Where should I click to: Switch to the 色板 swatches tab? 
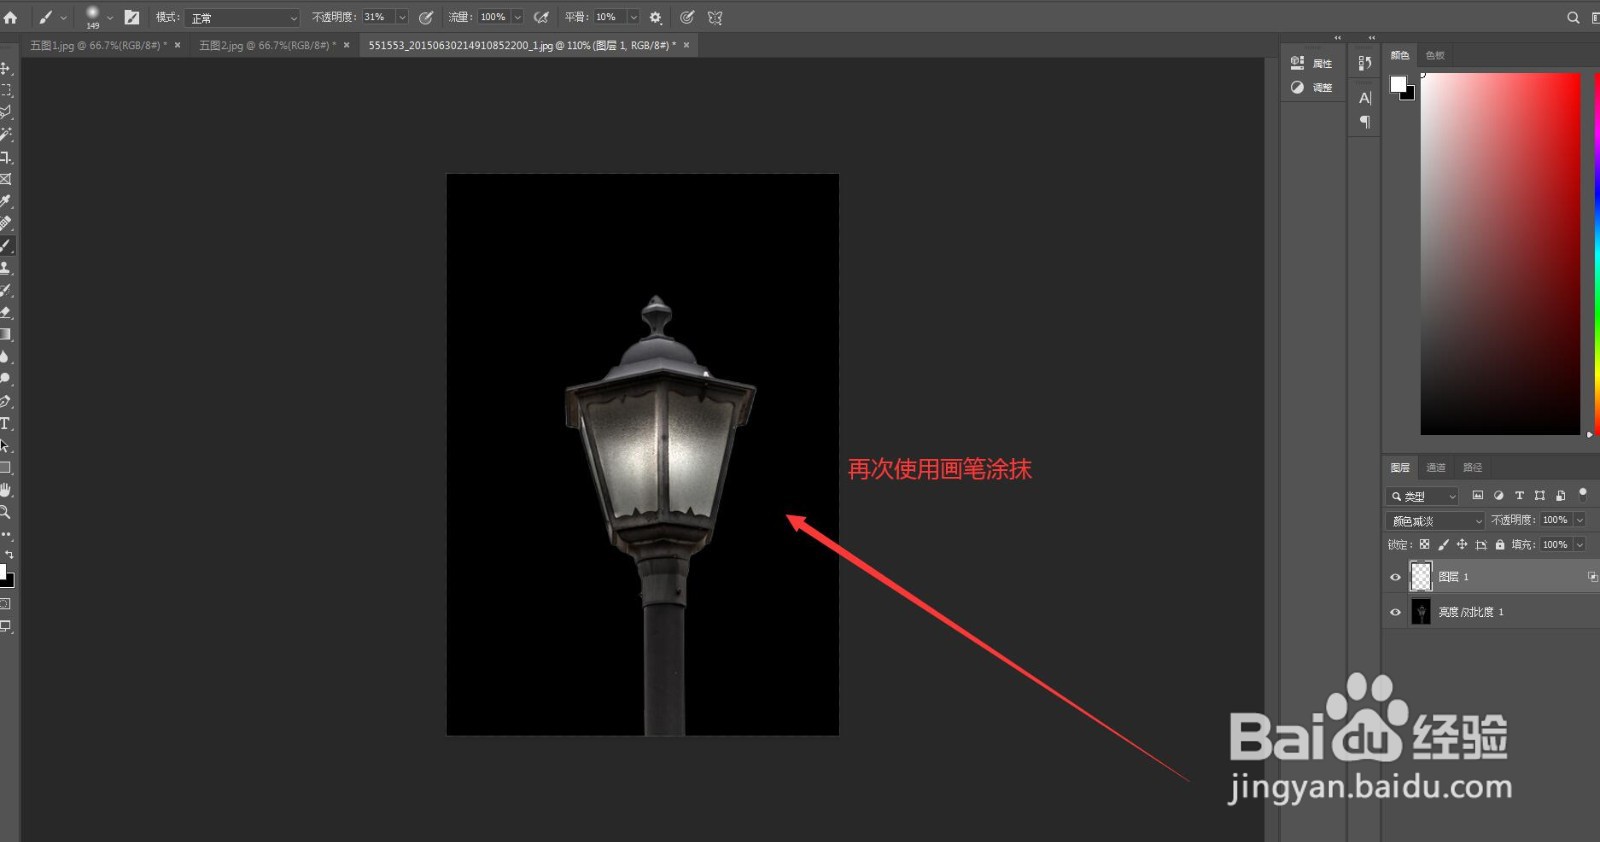pos(1435,55)
